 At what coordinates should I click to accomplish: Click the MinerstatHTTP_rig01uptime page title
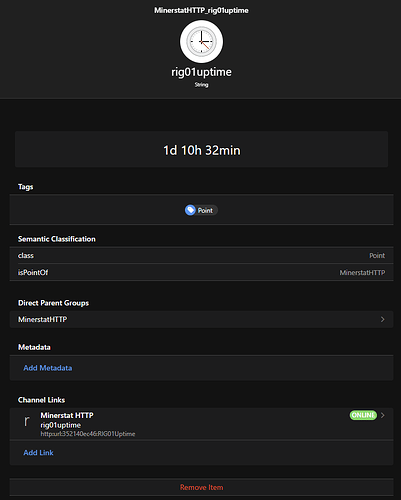201,10
